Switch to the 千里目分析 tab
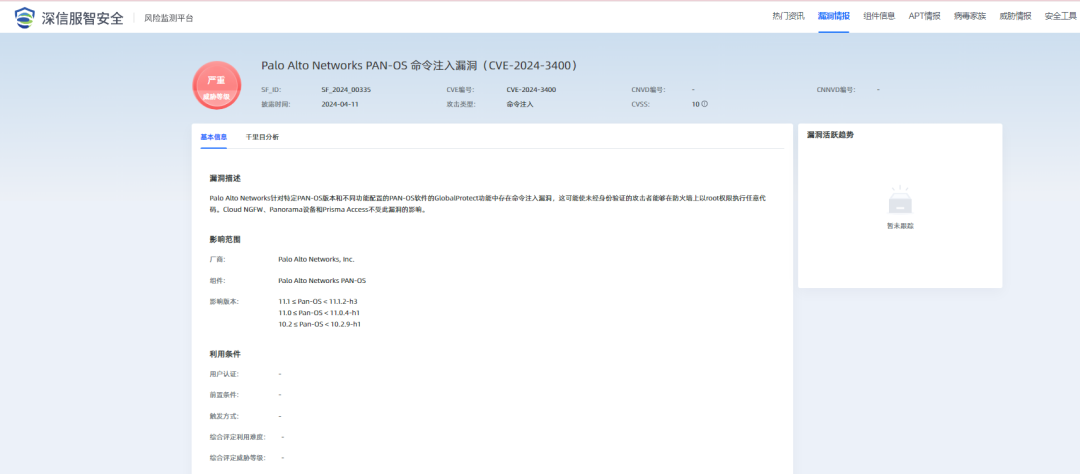The width and height of the screenshot is (1080, 474). point(262,137)
